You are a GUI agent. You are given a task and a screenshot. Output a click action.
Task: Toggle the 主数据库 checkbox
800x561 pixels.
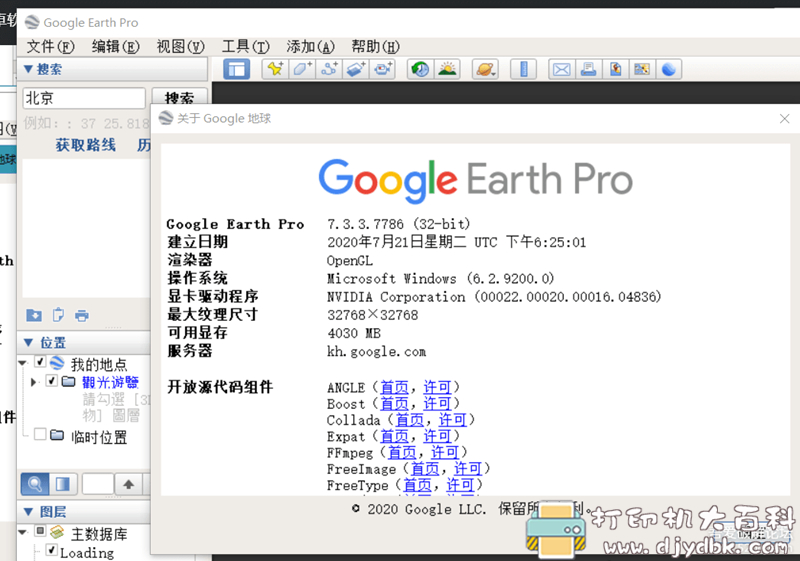40,531
